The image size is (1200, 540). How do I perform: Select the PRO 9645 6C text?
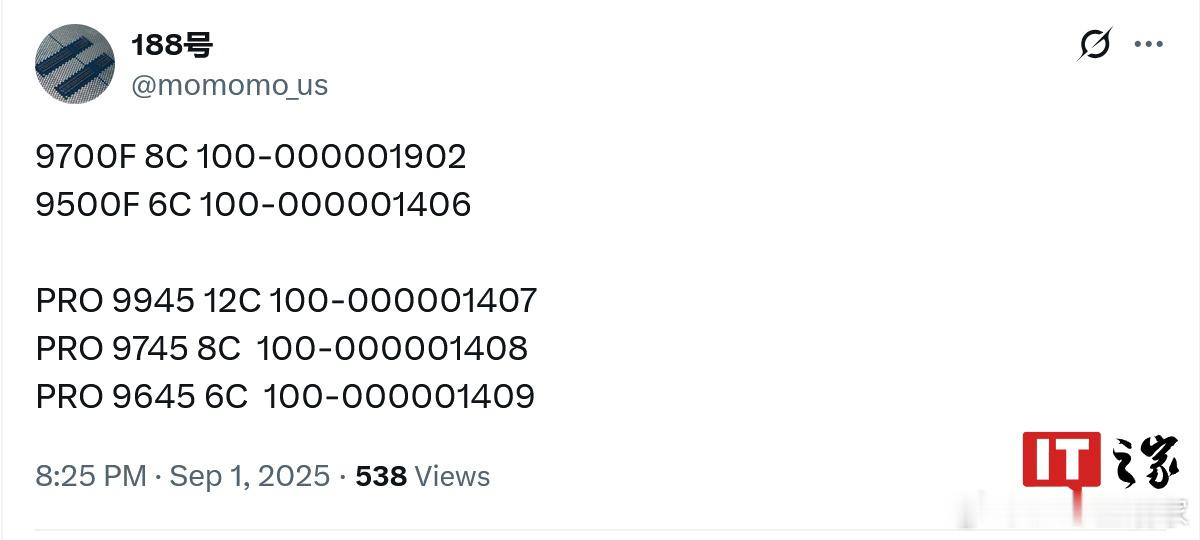(141, 396)
